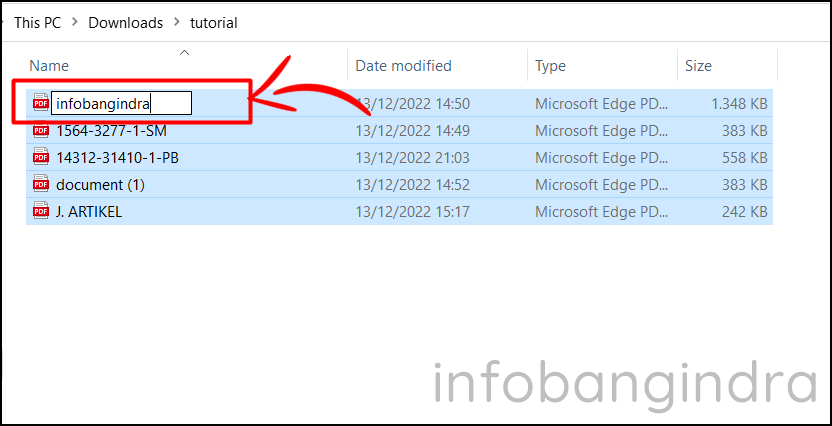Click the PDF icon beside infobangindra rename box
Screen dimensions: 832x426
click(40, 102)
